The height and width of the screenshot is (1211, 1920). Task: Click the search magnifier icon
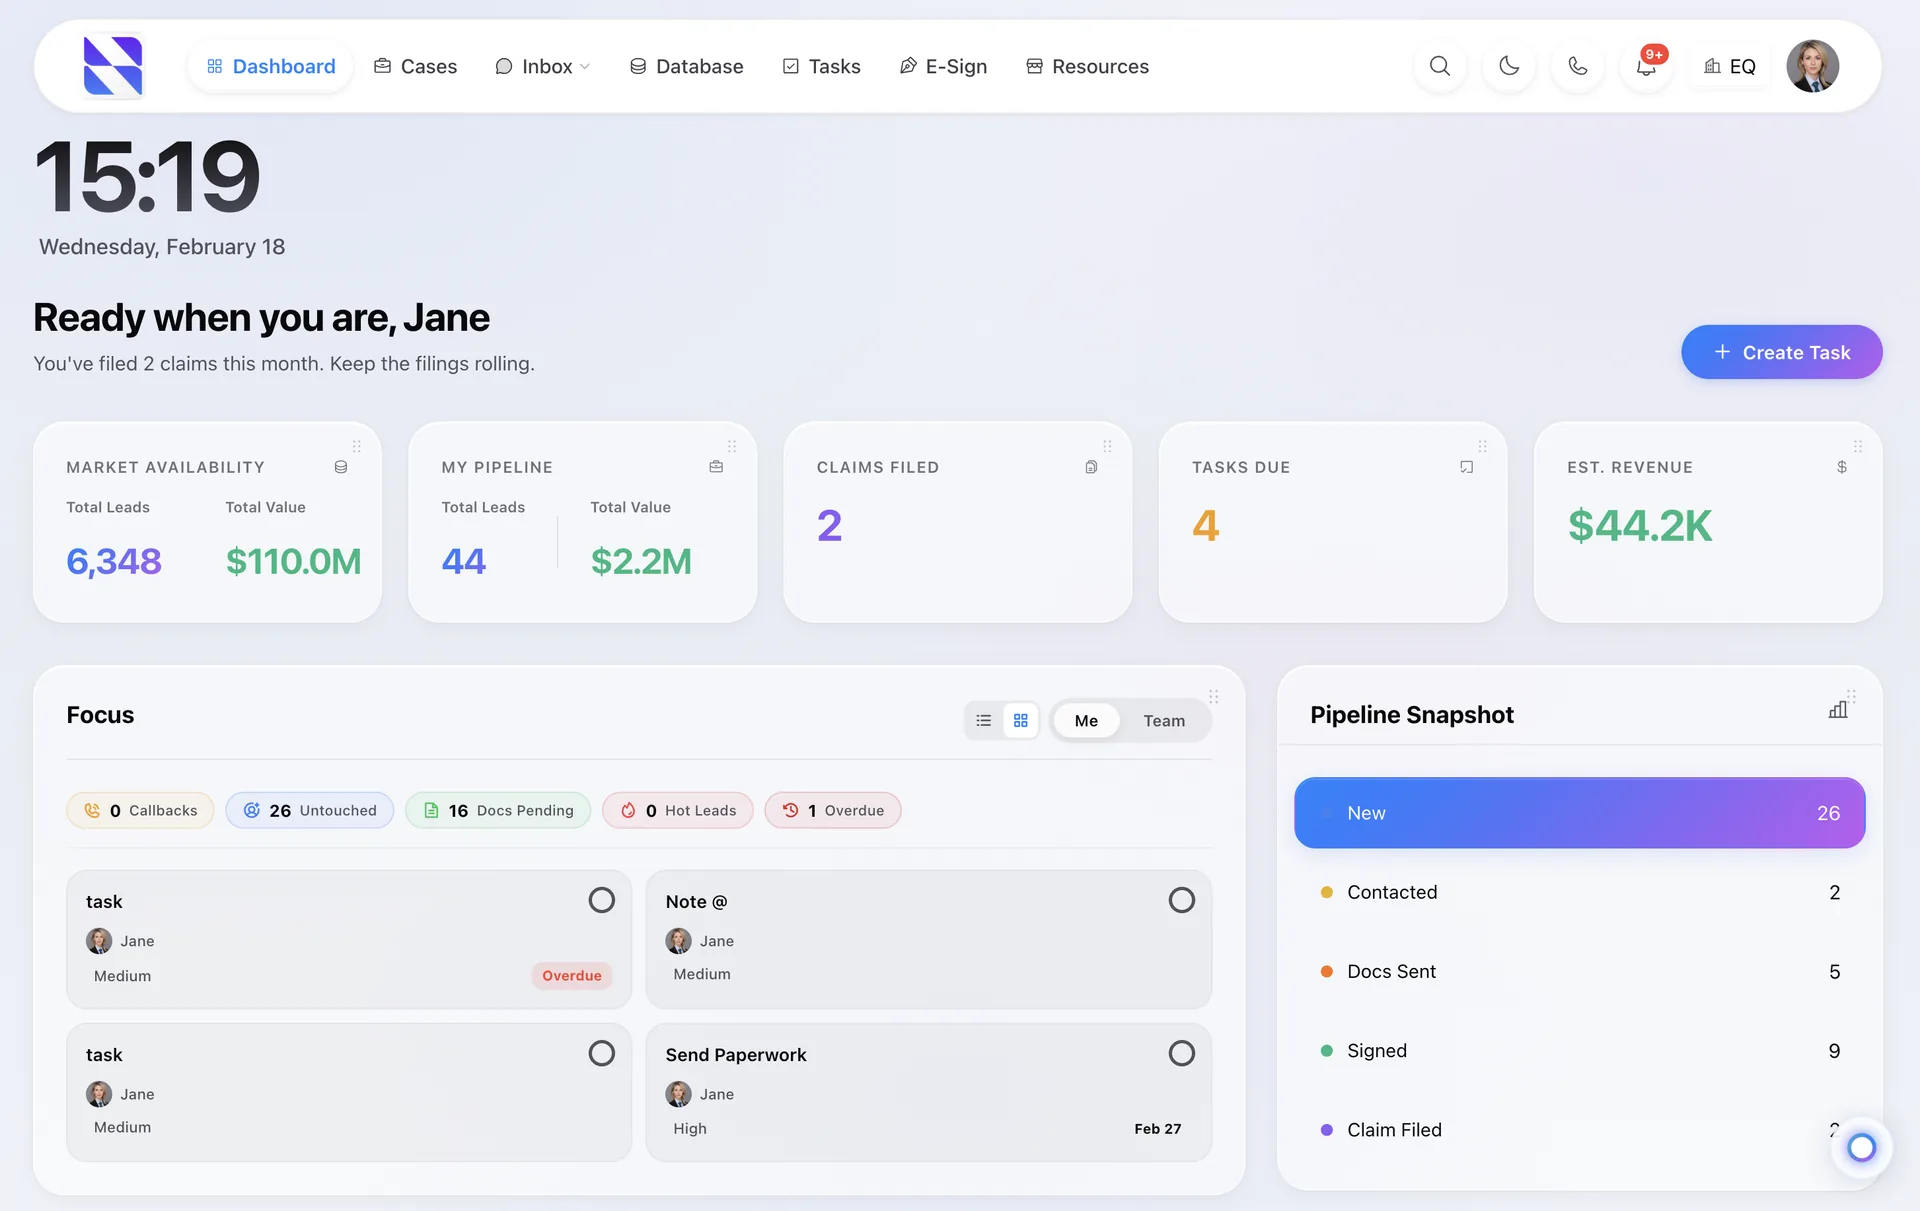tap(1439, 66)
